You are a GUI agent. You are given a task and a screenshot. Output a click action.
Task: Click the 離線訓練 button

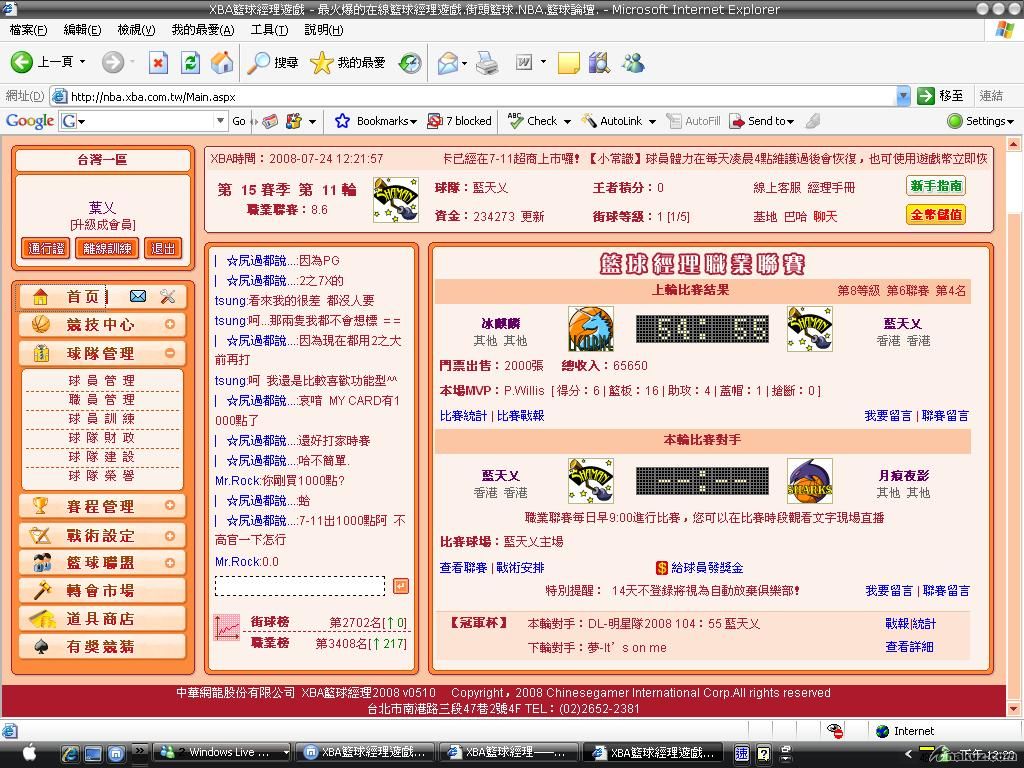107,248
